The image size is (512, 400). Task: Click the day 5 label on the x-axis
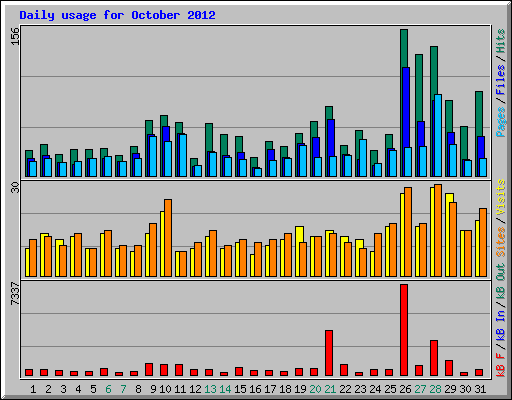pyautogui.click(x=93, y=389)
